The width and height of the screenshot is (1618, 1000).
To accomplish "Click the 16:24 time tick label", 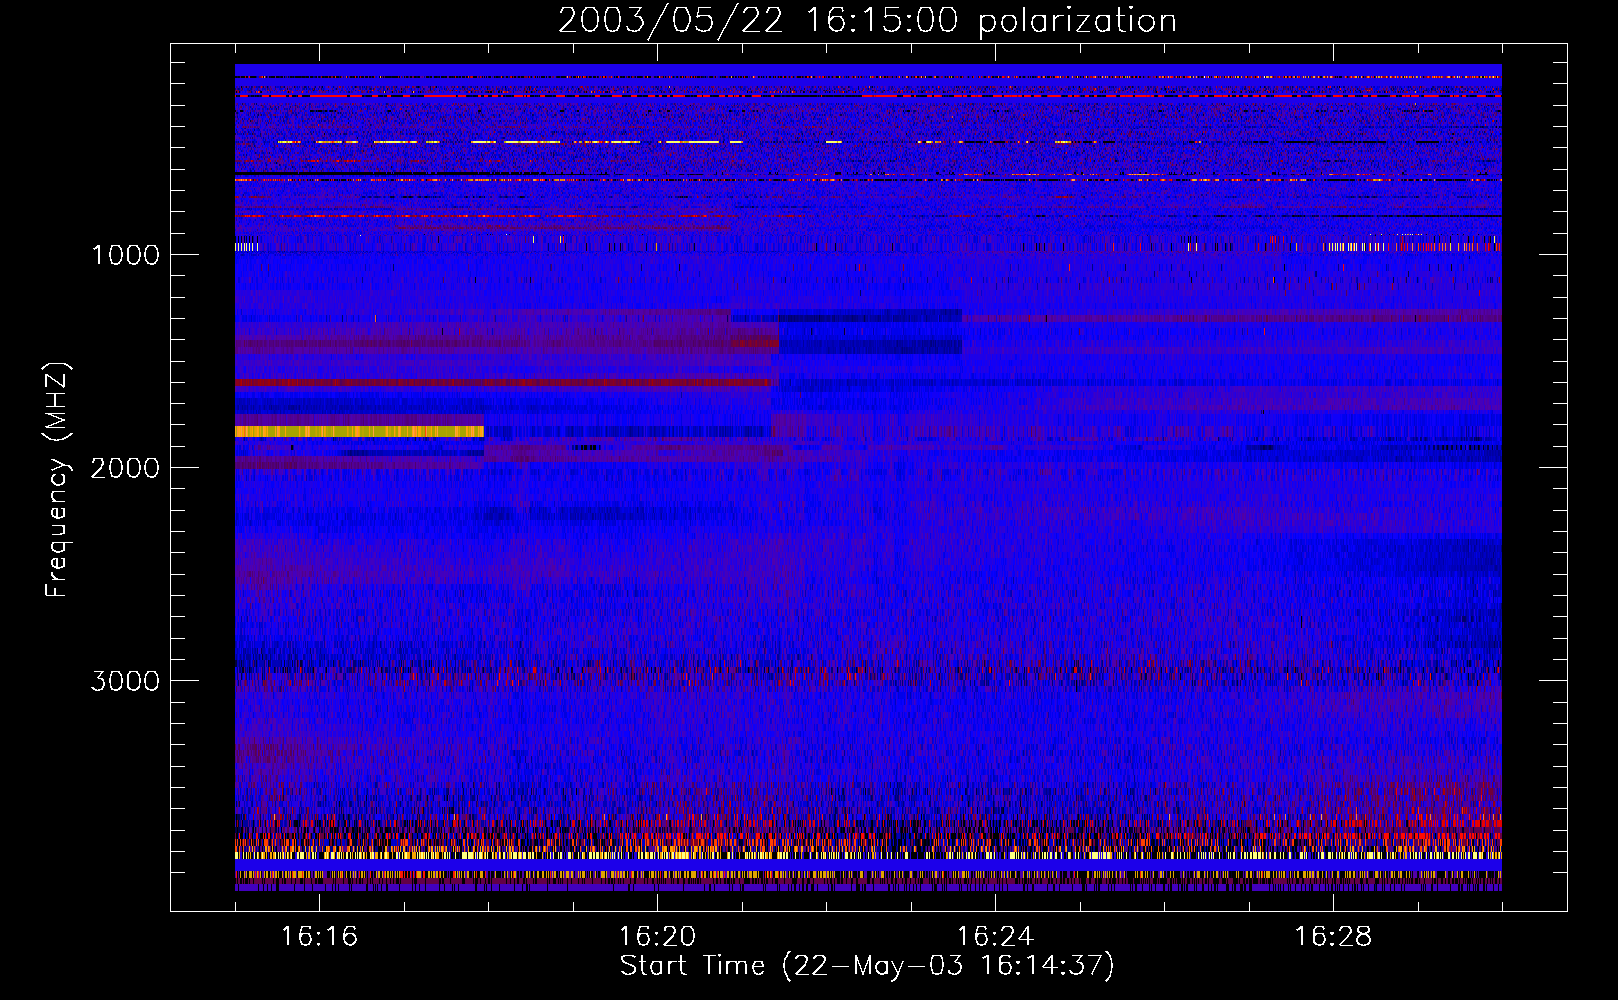I will tap(995, 937).
